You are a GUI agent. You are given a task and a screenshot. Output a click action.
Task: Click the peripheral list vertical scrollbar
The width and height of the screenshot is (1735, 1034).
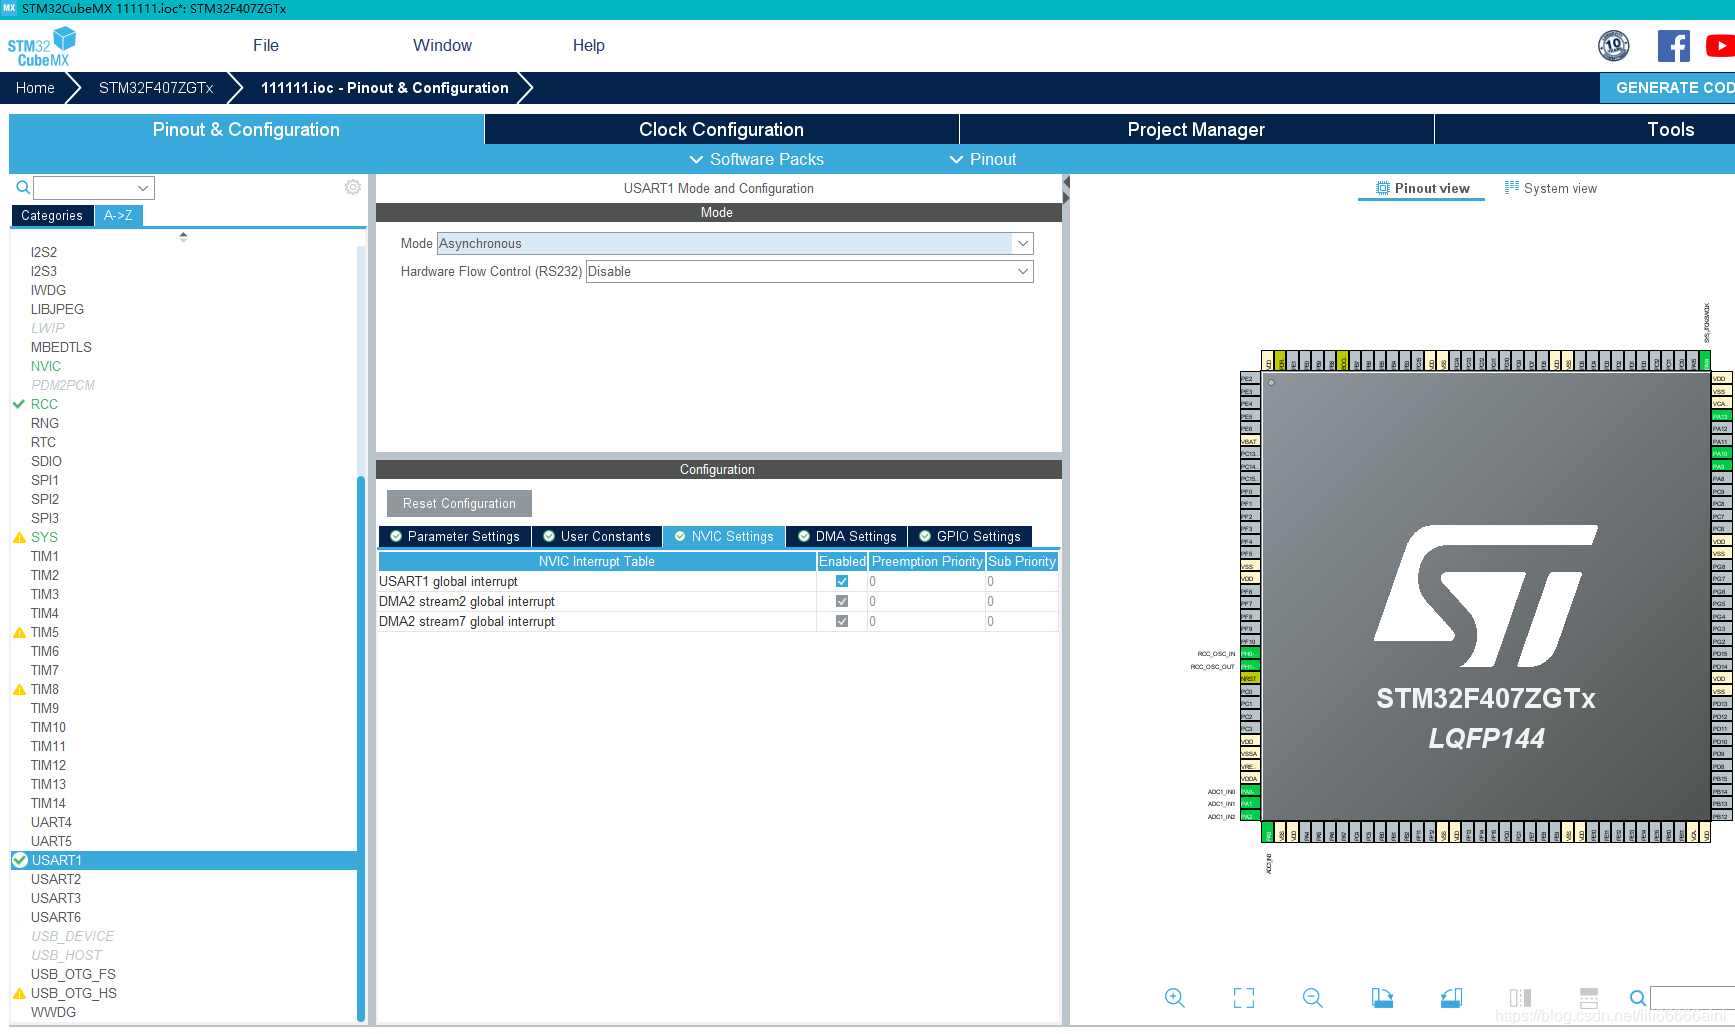[x=361, y=748]
